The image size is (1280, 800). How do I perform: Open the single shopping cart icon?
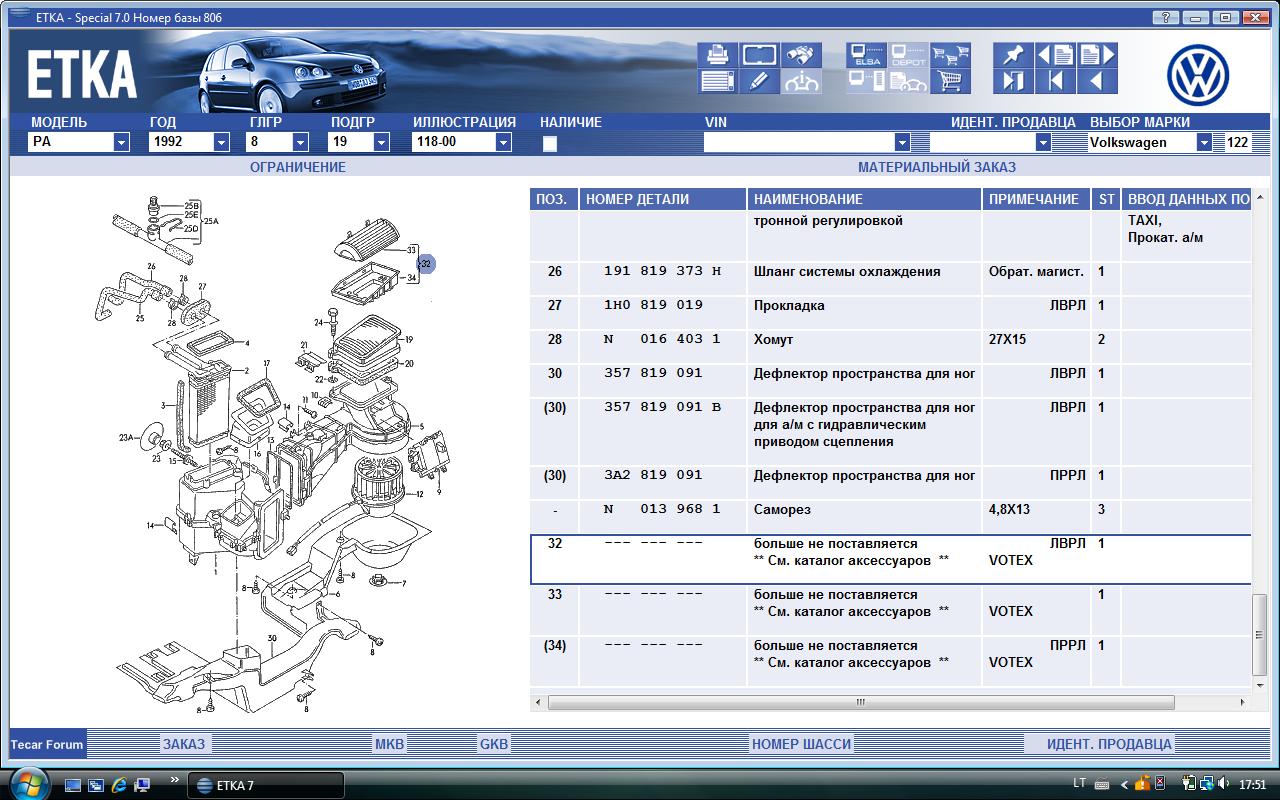[x=951, y=82]
